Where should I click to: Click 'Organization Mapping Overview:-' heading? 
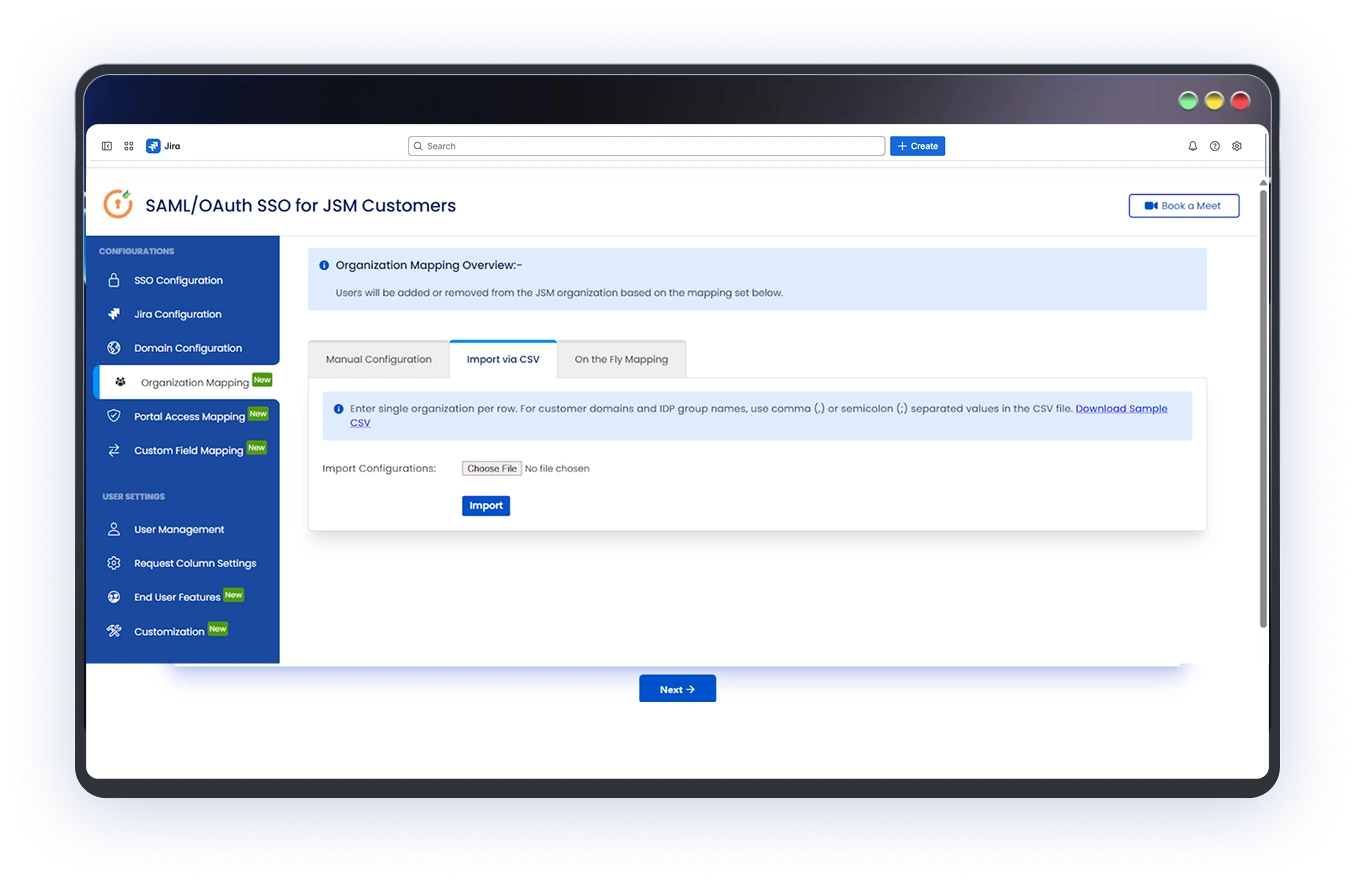[429, 265]
